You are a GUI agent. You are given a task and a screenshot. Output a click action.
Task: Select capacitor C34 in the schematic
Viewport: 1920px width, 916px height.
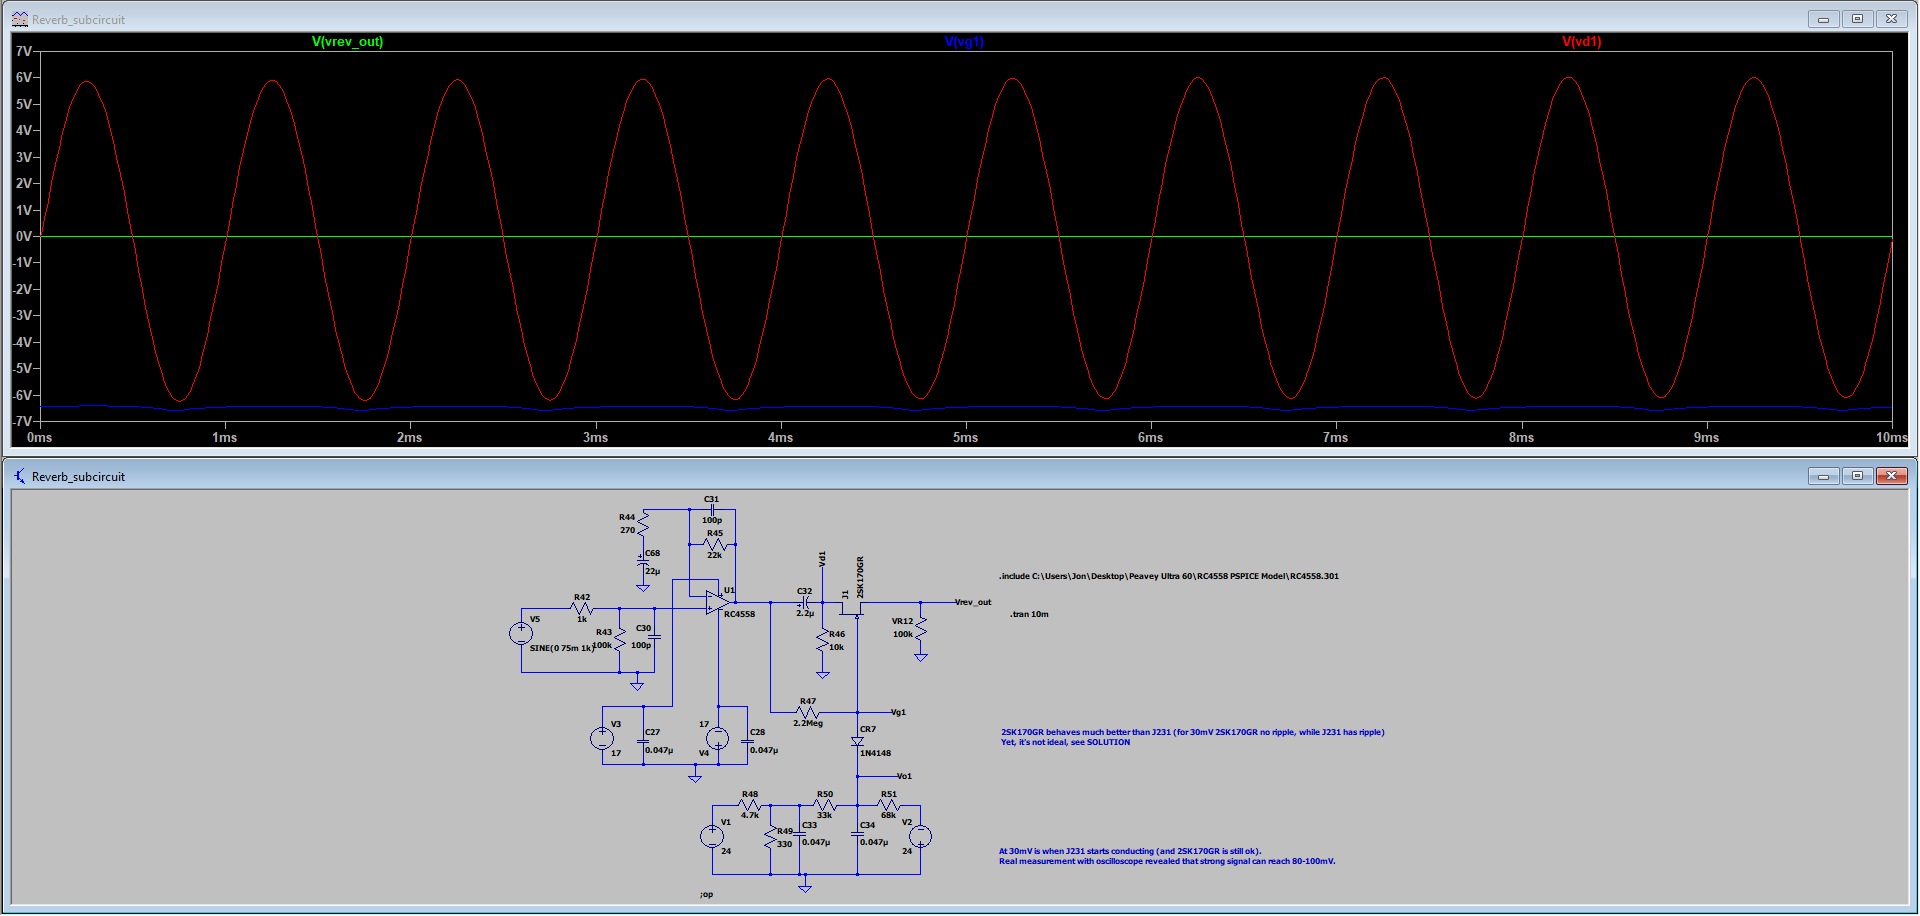pyautogui.click(x=857, y=833)
